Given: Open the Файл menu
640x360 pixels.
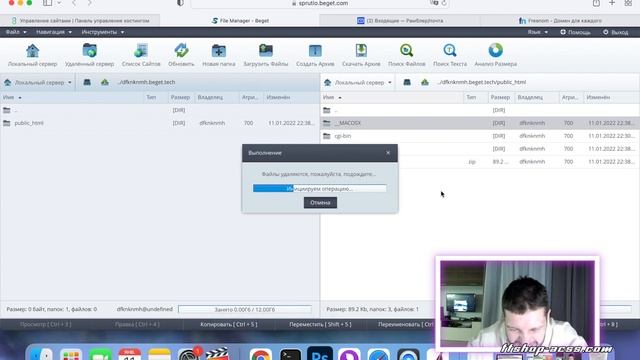Looking at the screenshot, I should pyautogui.click(x=16, y=32).
